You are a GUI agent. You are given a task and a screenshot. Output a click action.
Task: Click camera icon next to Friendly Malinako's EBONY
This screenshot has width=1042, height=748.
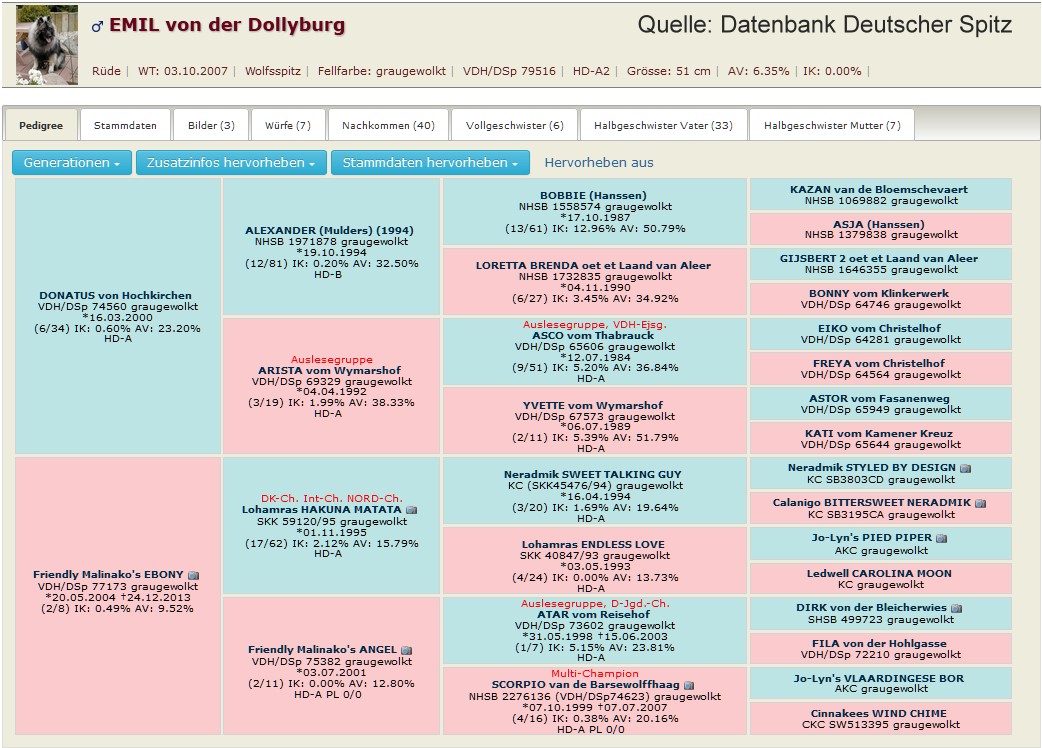pyautogui.click(x=194, y=575)
